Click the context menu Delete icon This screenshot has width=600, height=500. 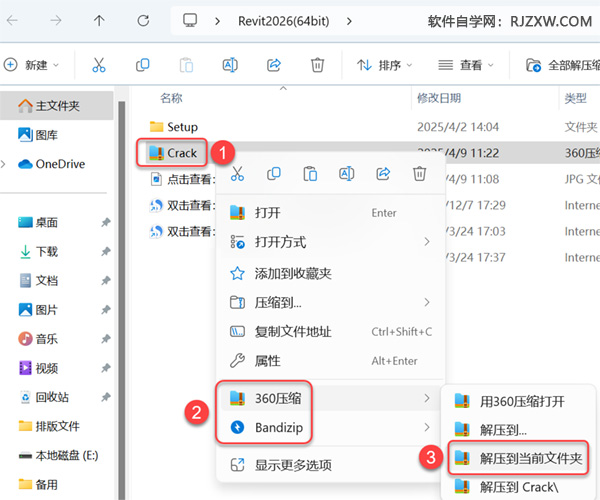coord(419,174)
